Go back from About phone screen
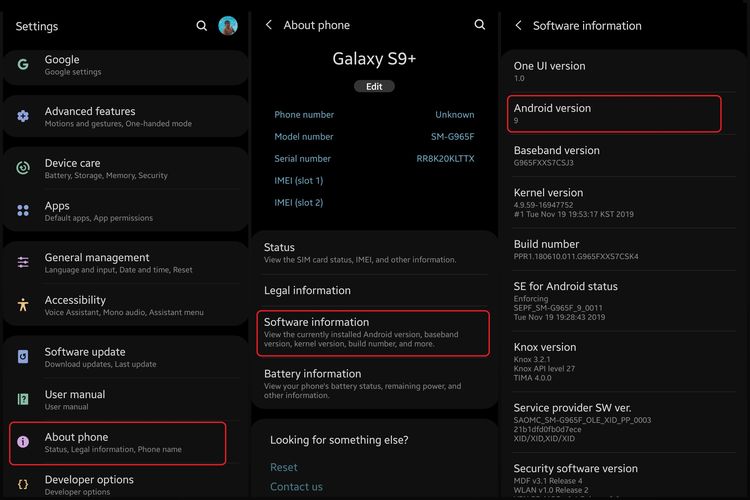 (x=269, y=25)
